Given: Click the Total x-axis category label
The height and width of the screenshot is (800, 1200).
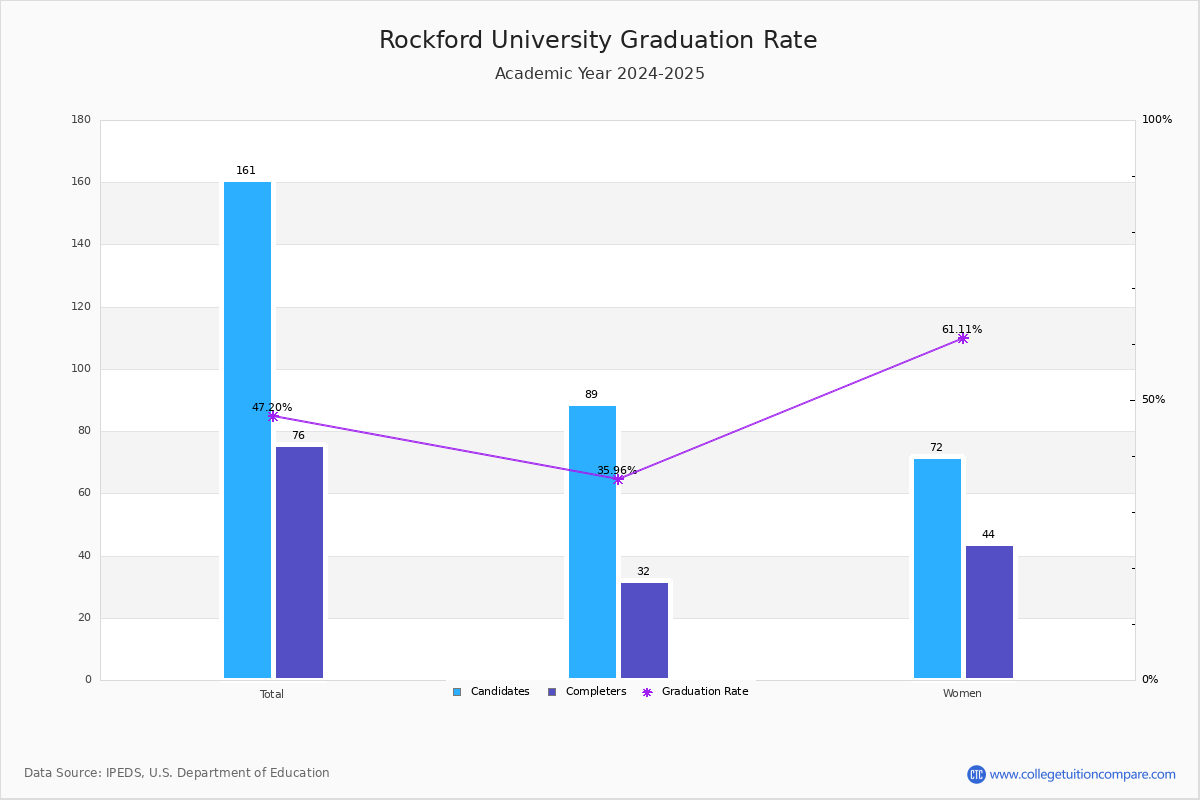Looking at the screenshot, I should click(272, 694).
